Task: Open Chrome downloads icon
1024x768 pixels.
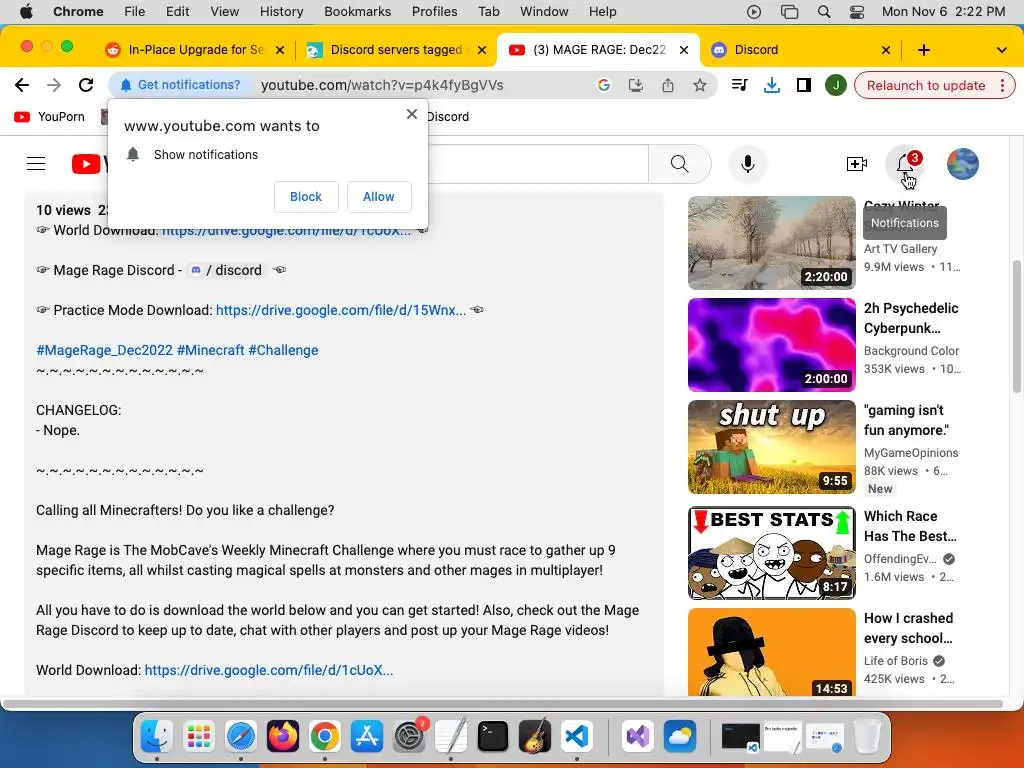Action: coord(772,85)
